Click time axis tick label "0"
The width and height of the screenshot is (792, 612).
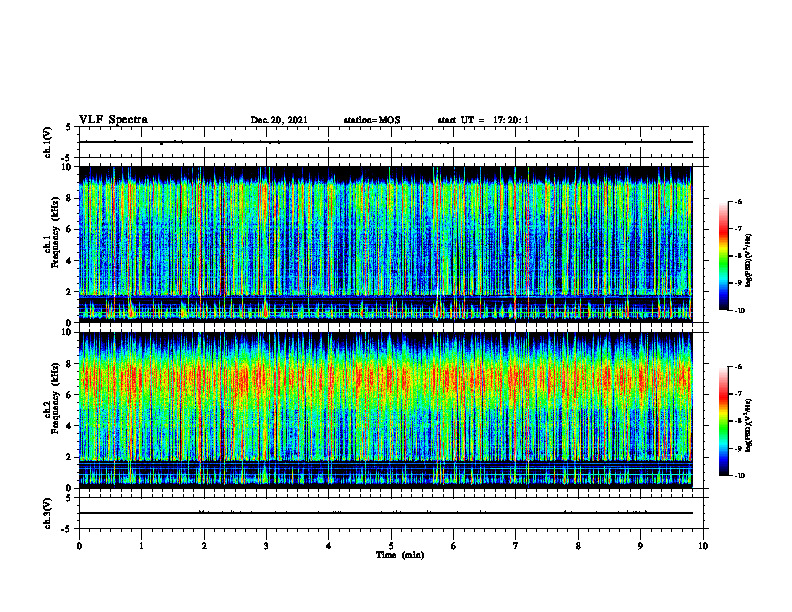[79, 546]
